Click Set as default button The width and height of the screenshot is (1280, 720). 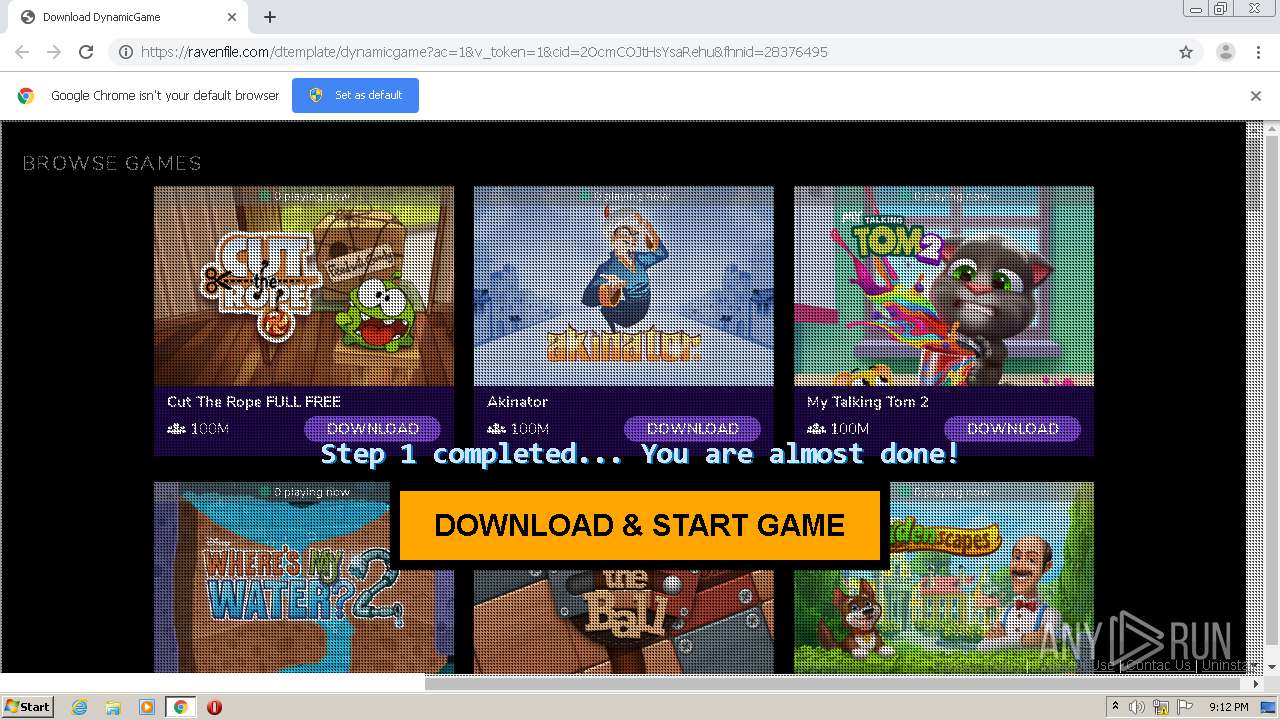click(355, 95)
